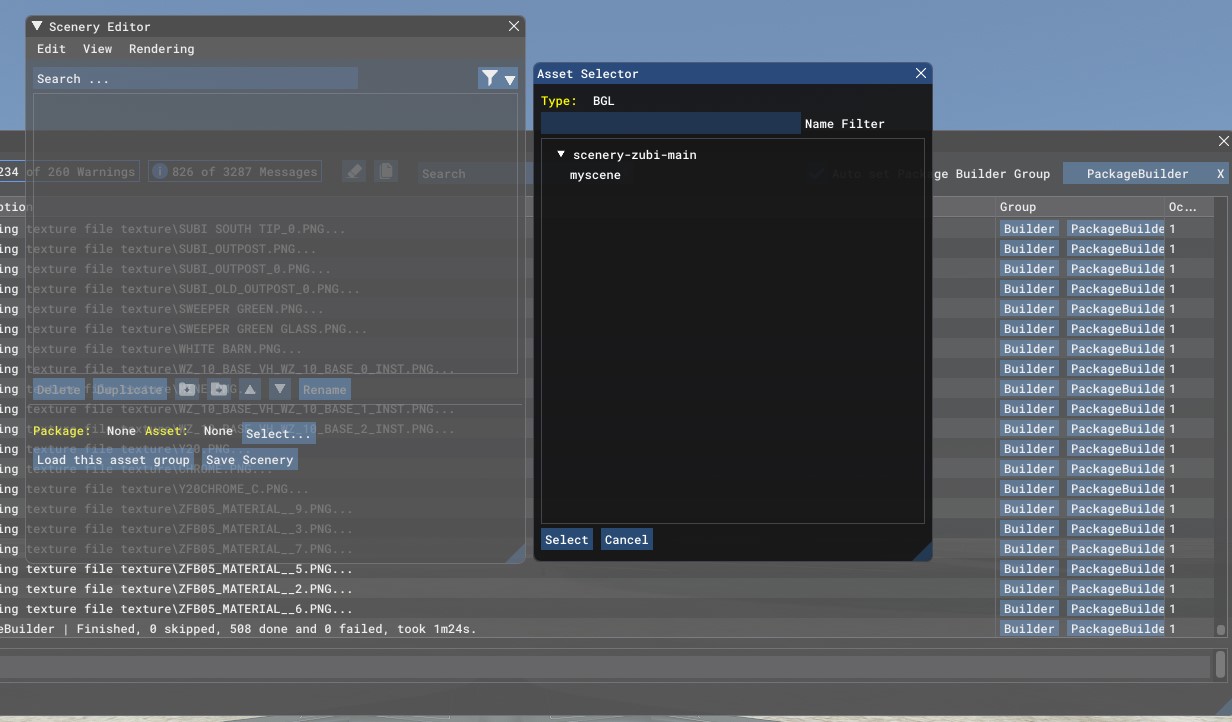Viewport: 1232px width, 722px height.
Task: Open the Rendering menu
Action: coord(161,49)
